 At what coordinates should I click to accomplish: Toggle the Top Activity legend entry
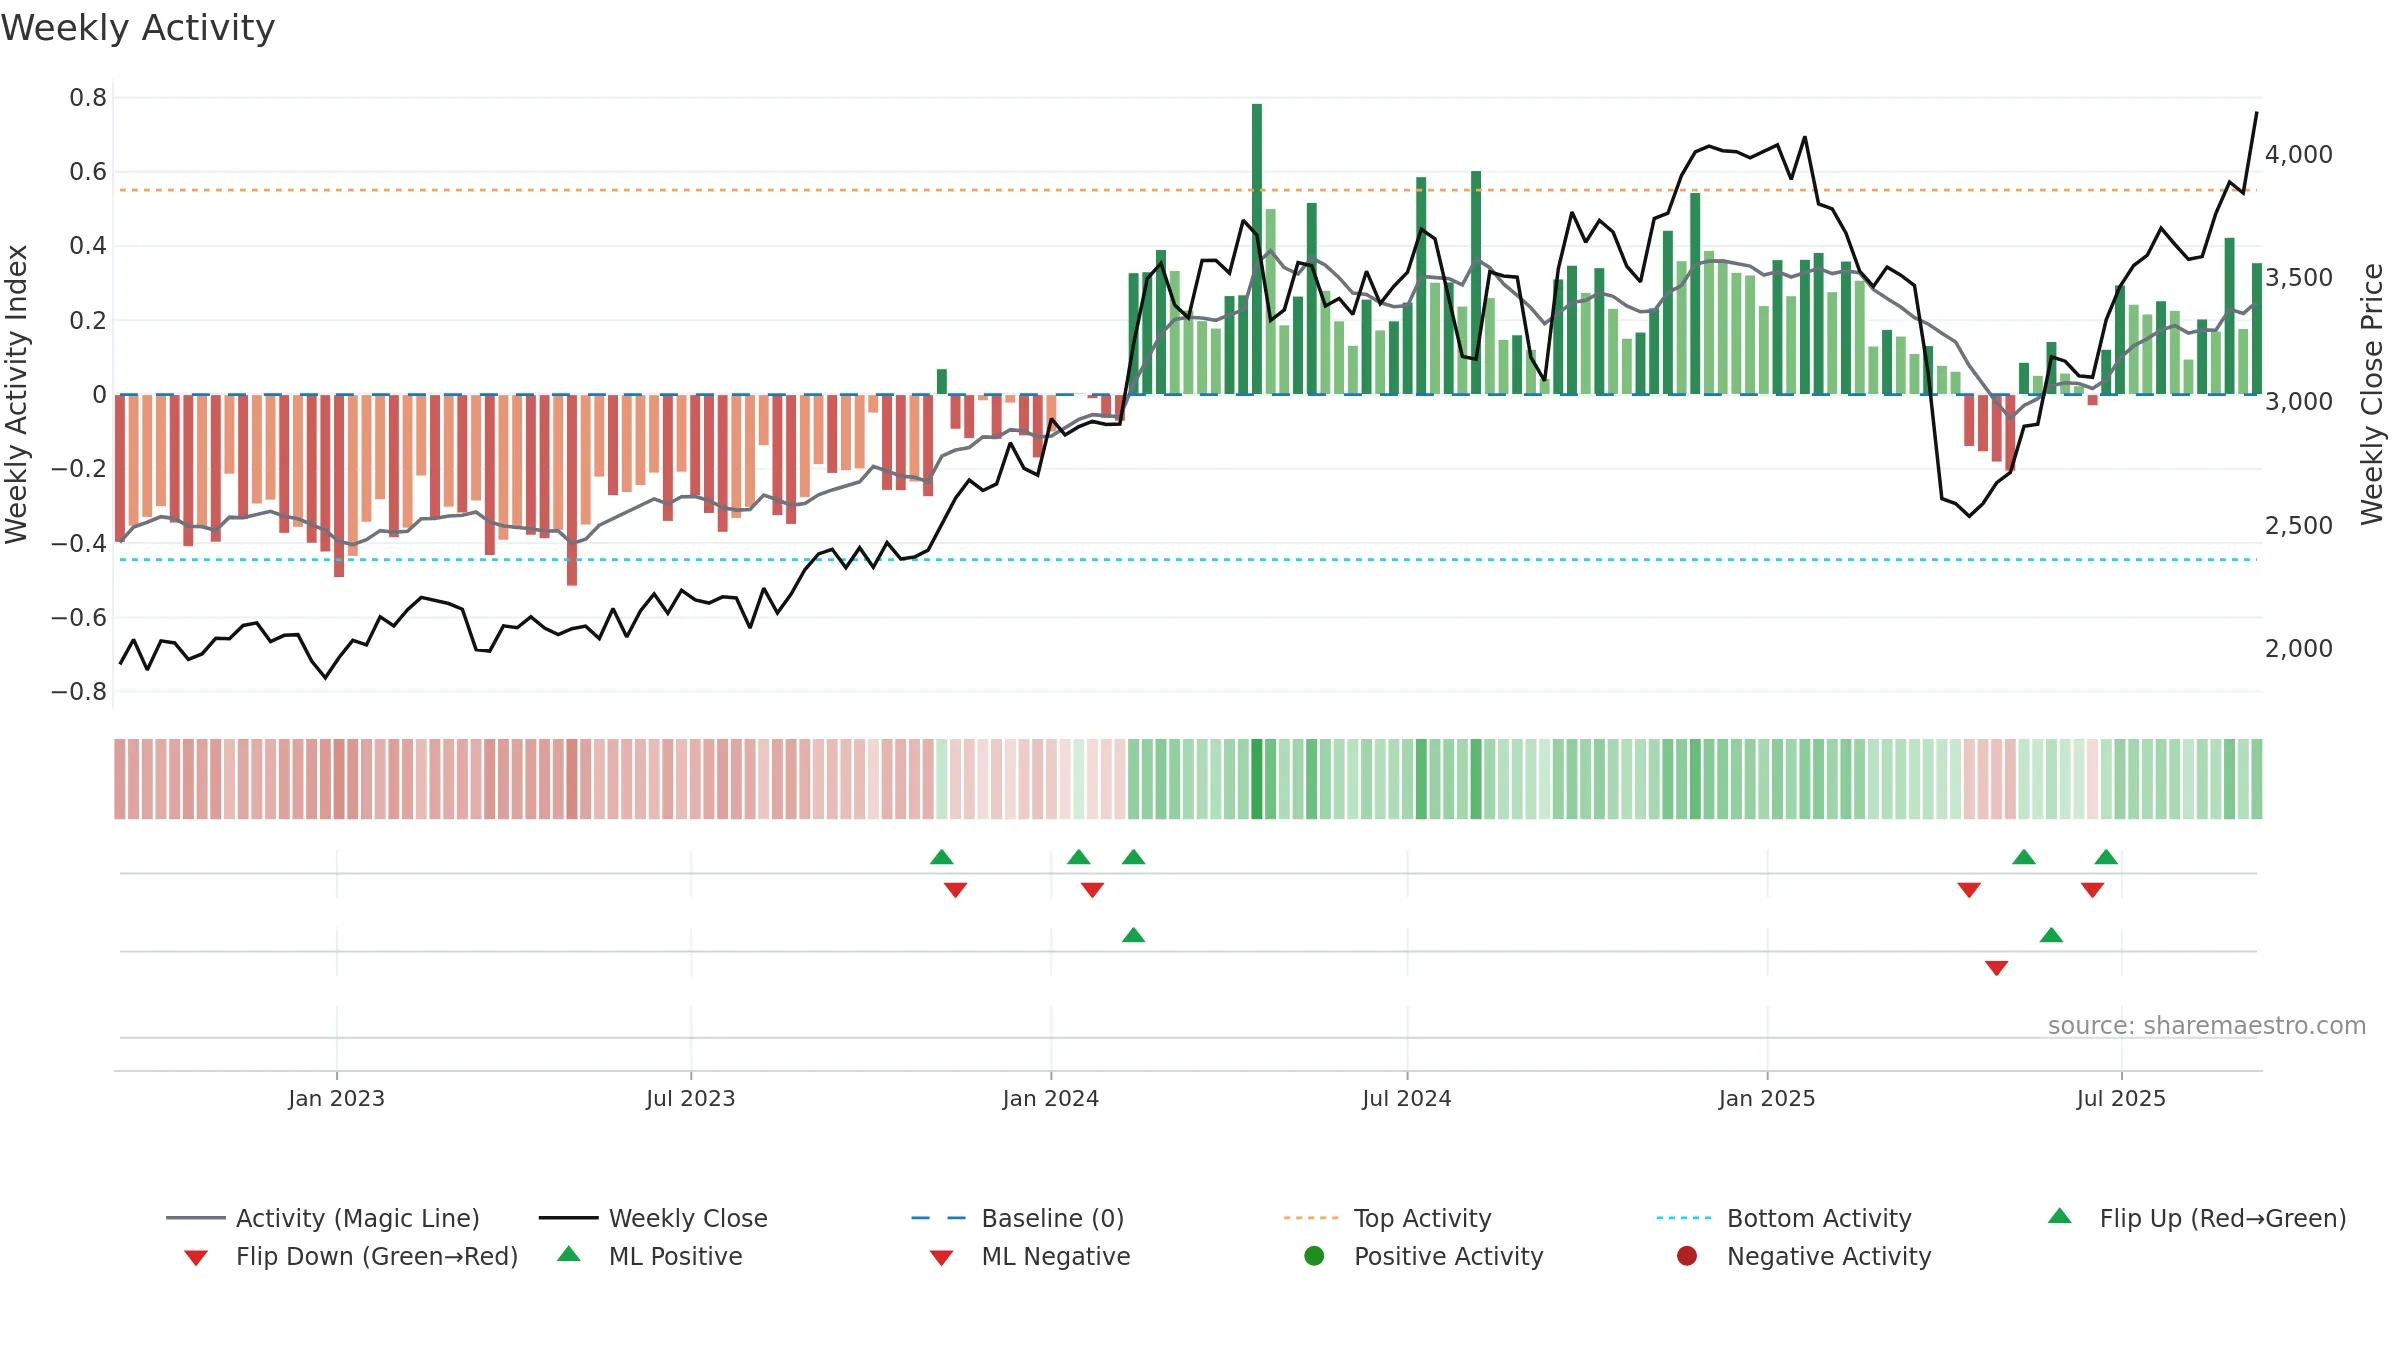tap(1387, 1218)
